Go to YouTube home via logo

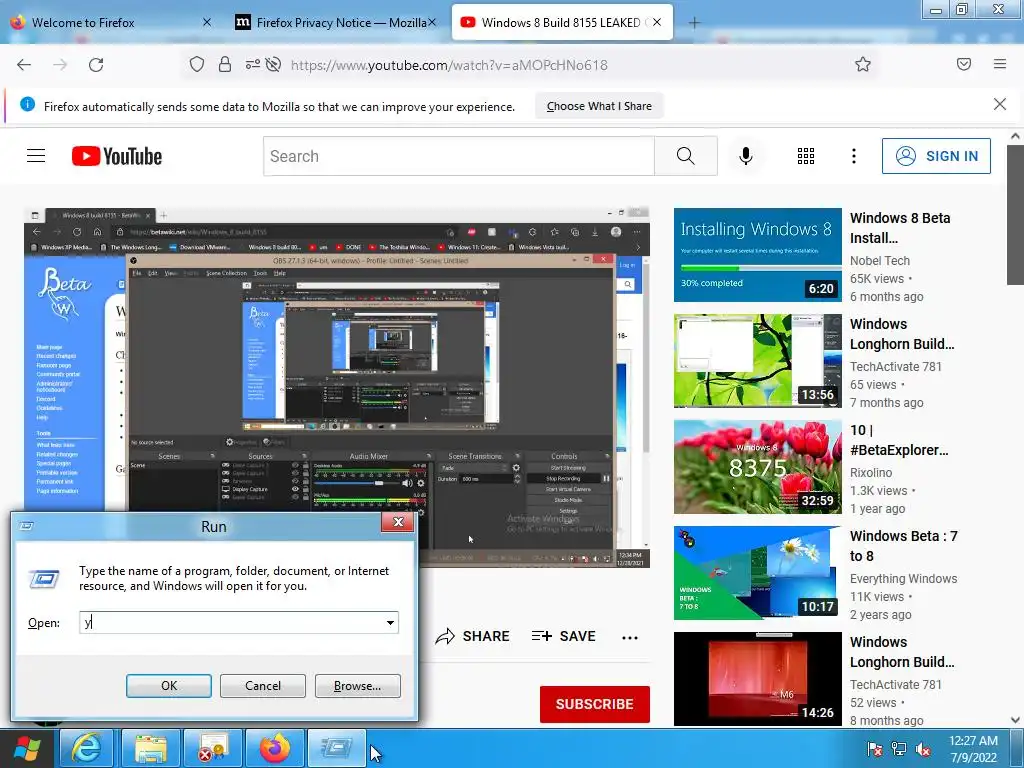pos(117,156)
